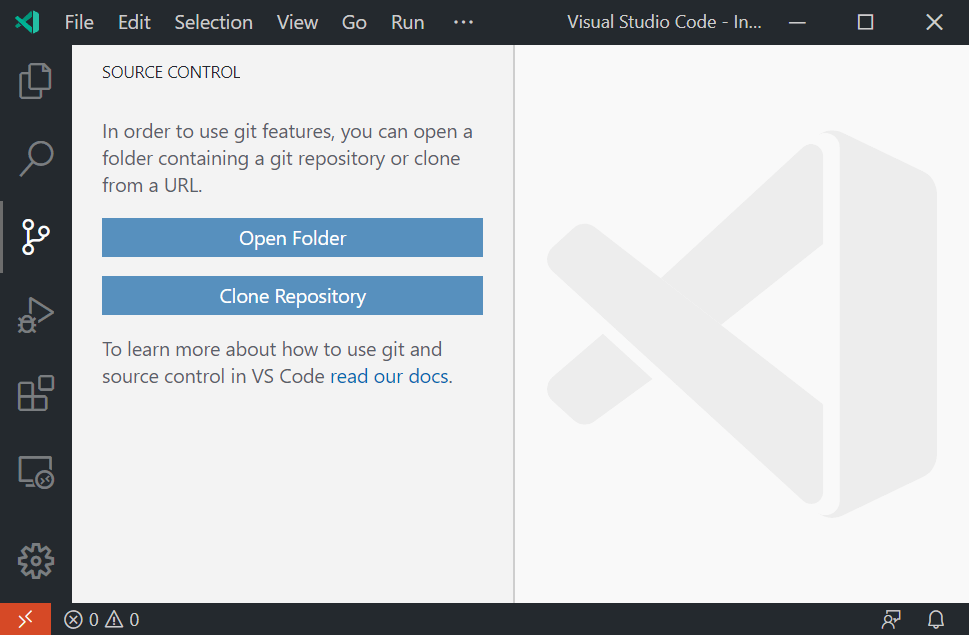Open the Explorer view in the activity bar
The image size is (969, 635).
[36, 81]
